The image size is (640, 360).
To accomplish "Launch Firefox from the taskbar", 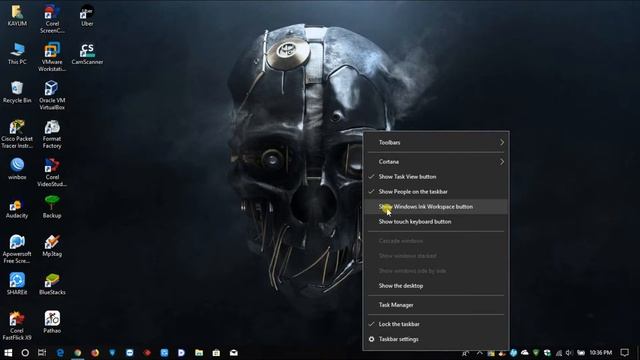I will (x=95, y=353).
